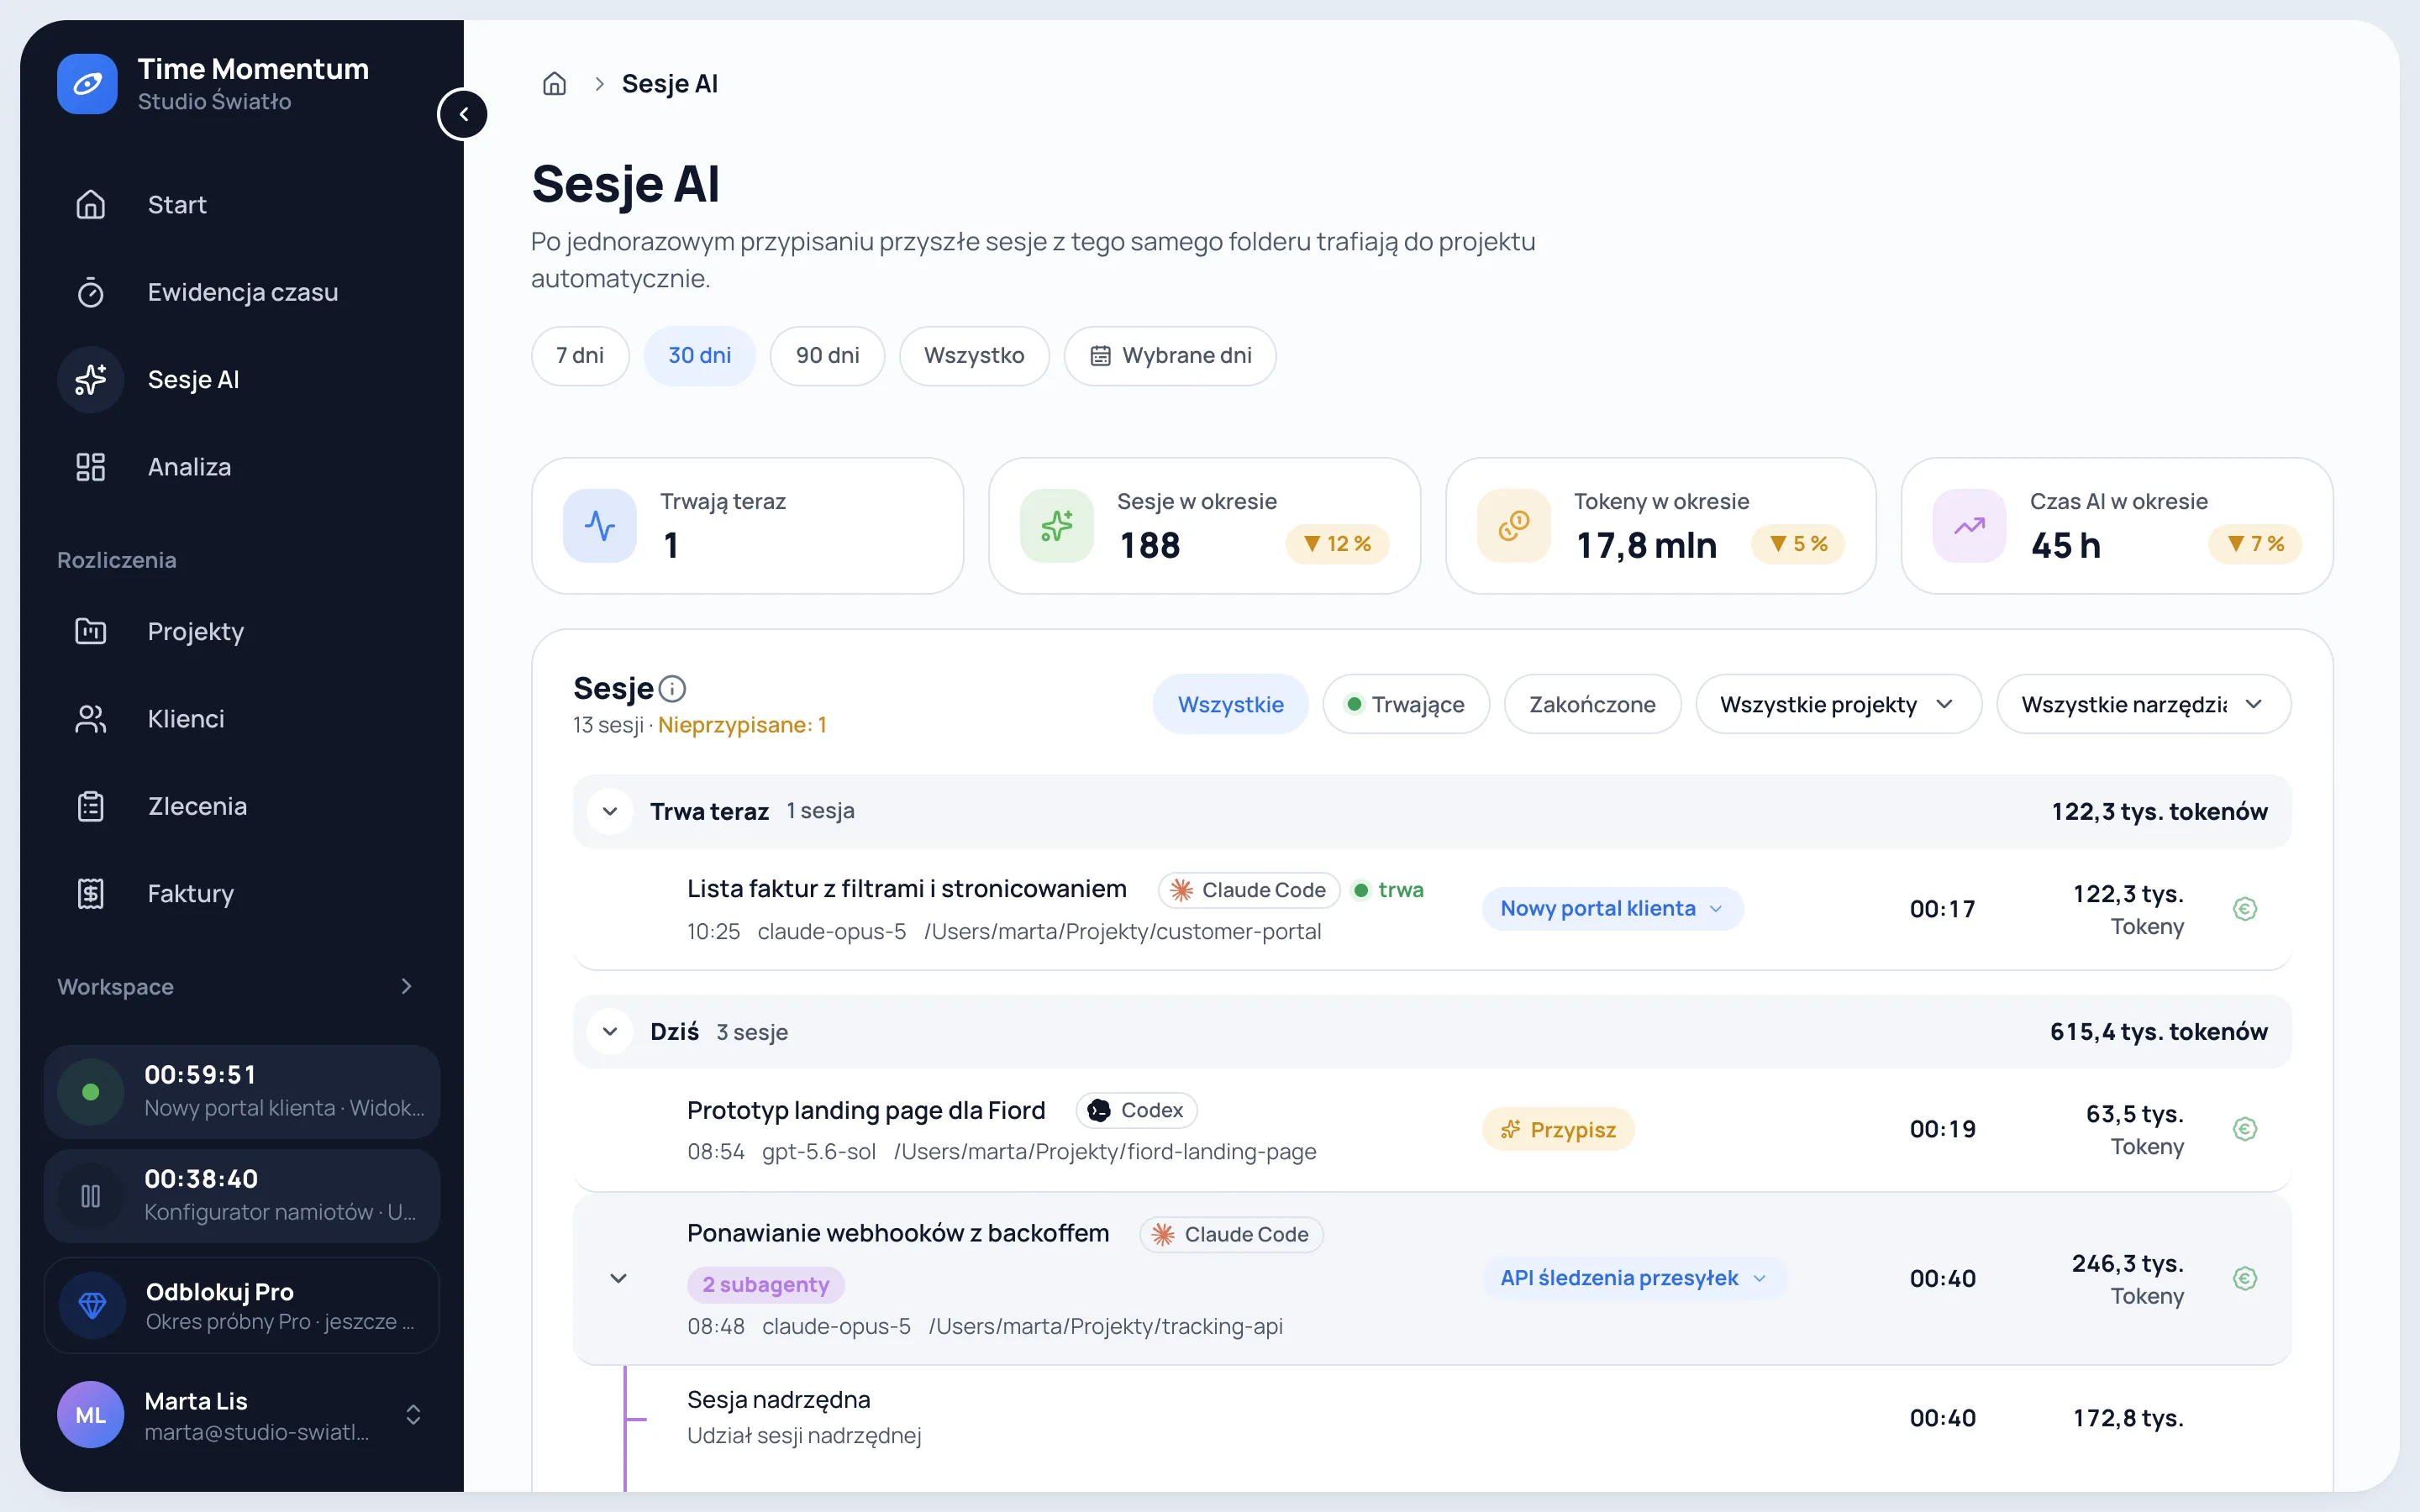Click the Sesje AI breadcrumb label
This screenshot has width=2420, height=1512.
[x=670, y=84]
